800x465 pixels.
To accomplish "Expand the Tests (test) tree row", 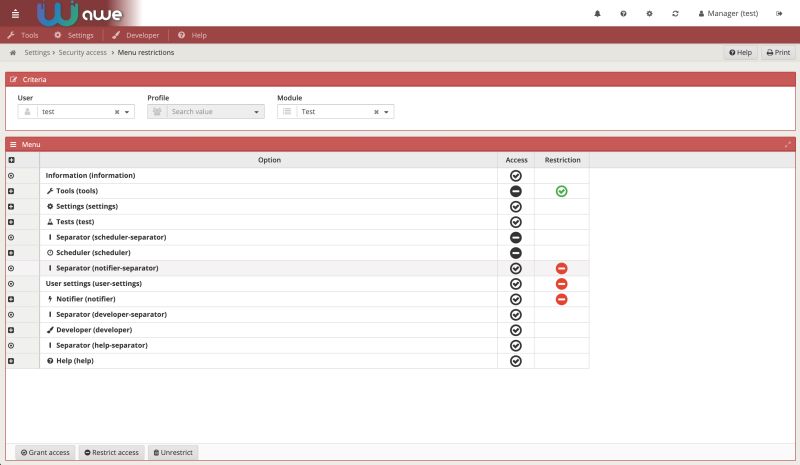I will pos(11,222).
